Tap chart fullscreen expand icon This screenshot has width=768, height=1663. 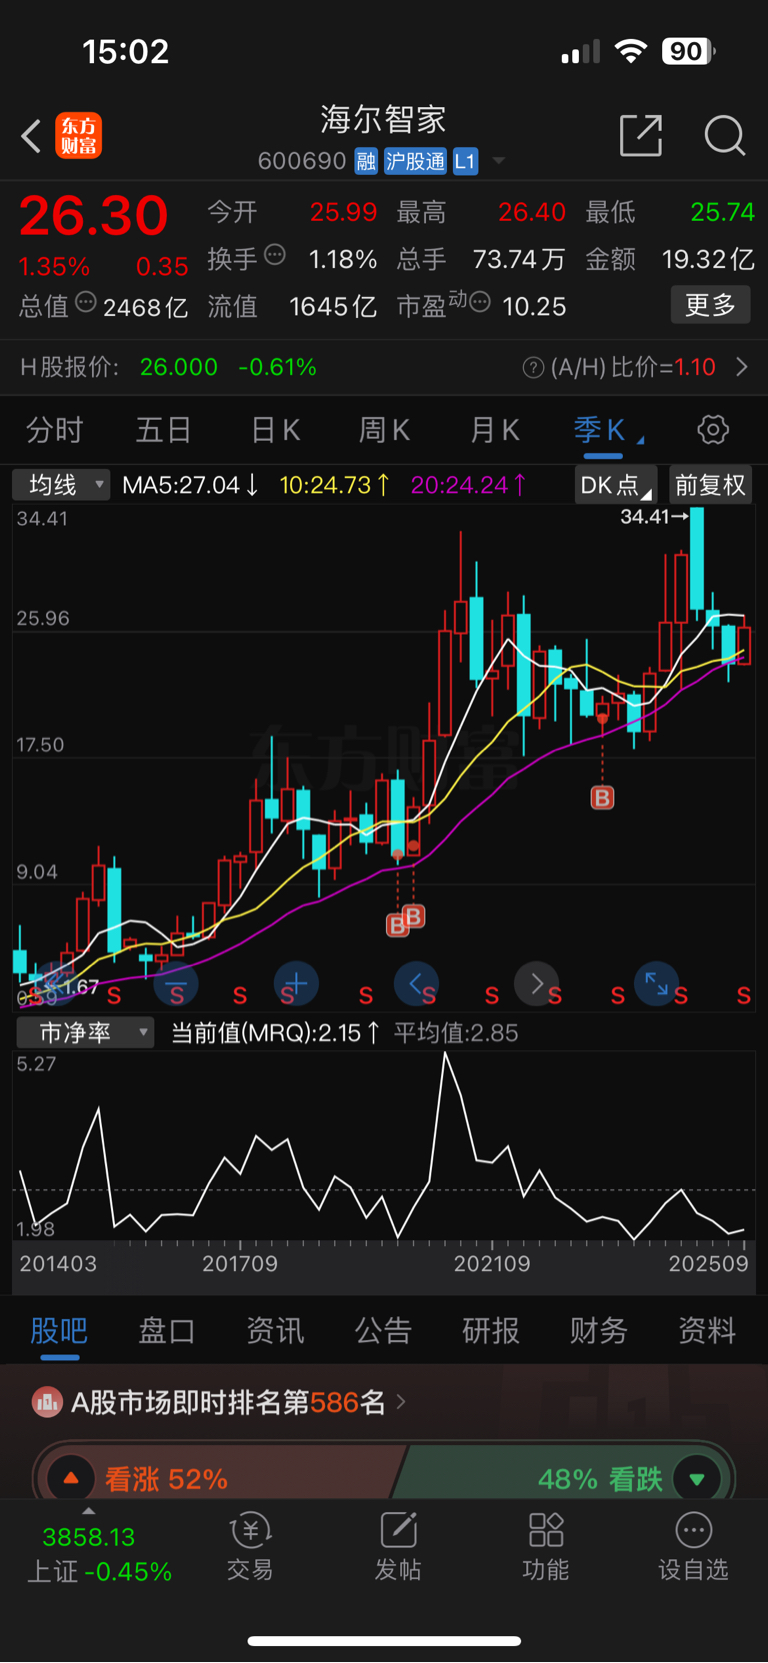coord(657,984)
